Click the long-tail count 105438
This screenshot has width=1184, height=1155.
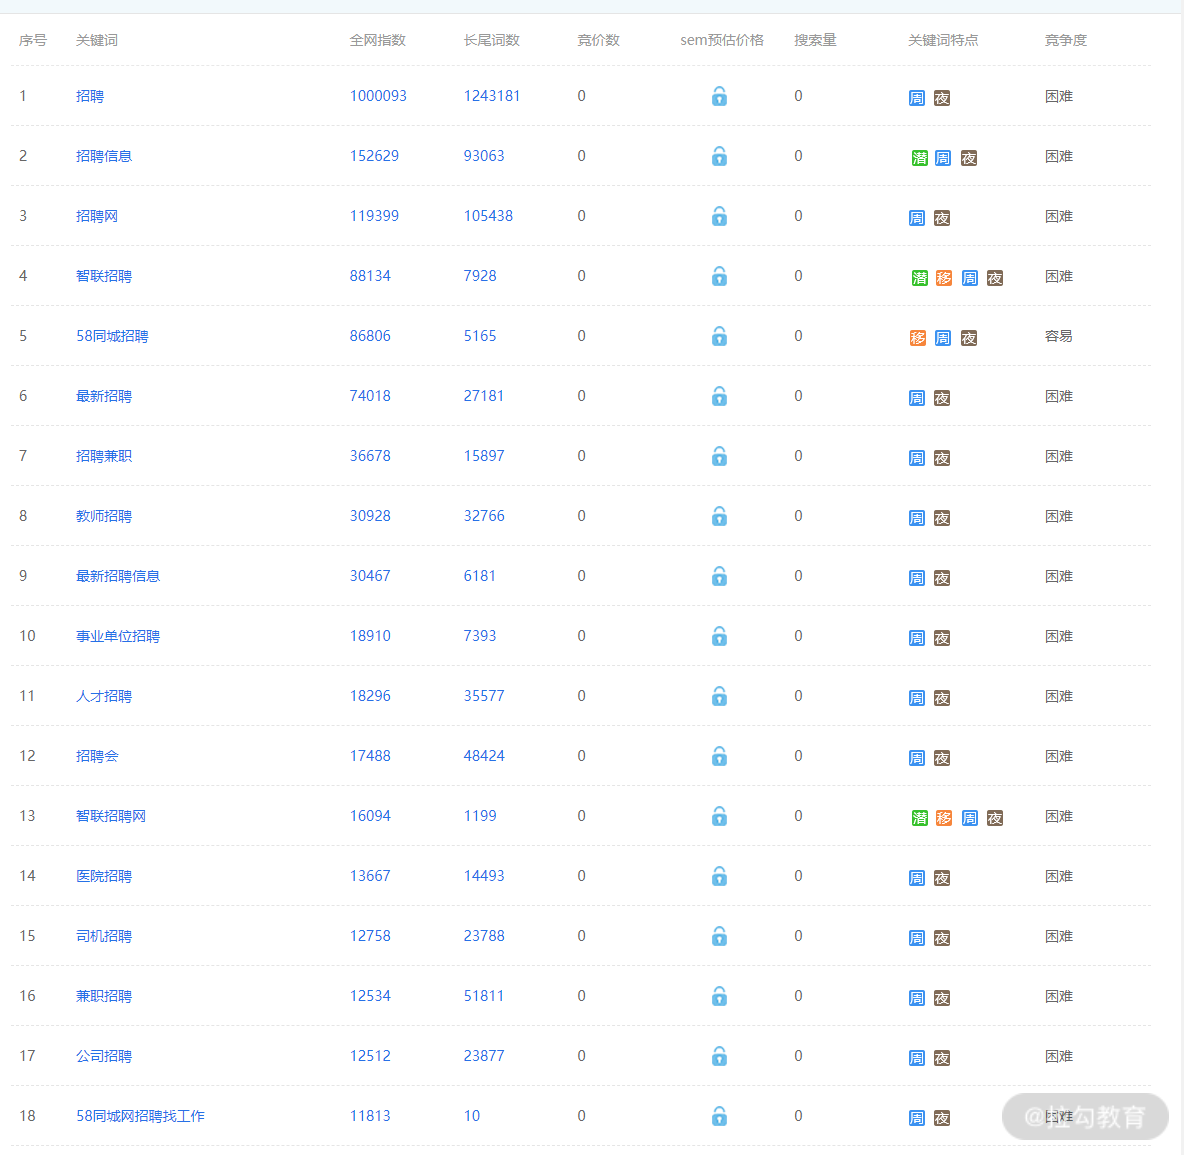[x=489, y=216]
